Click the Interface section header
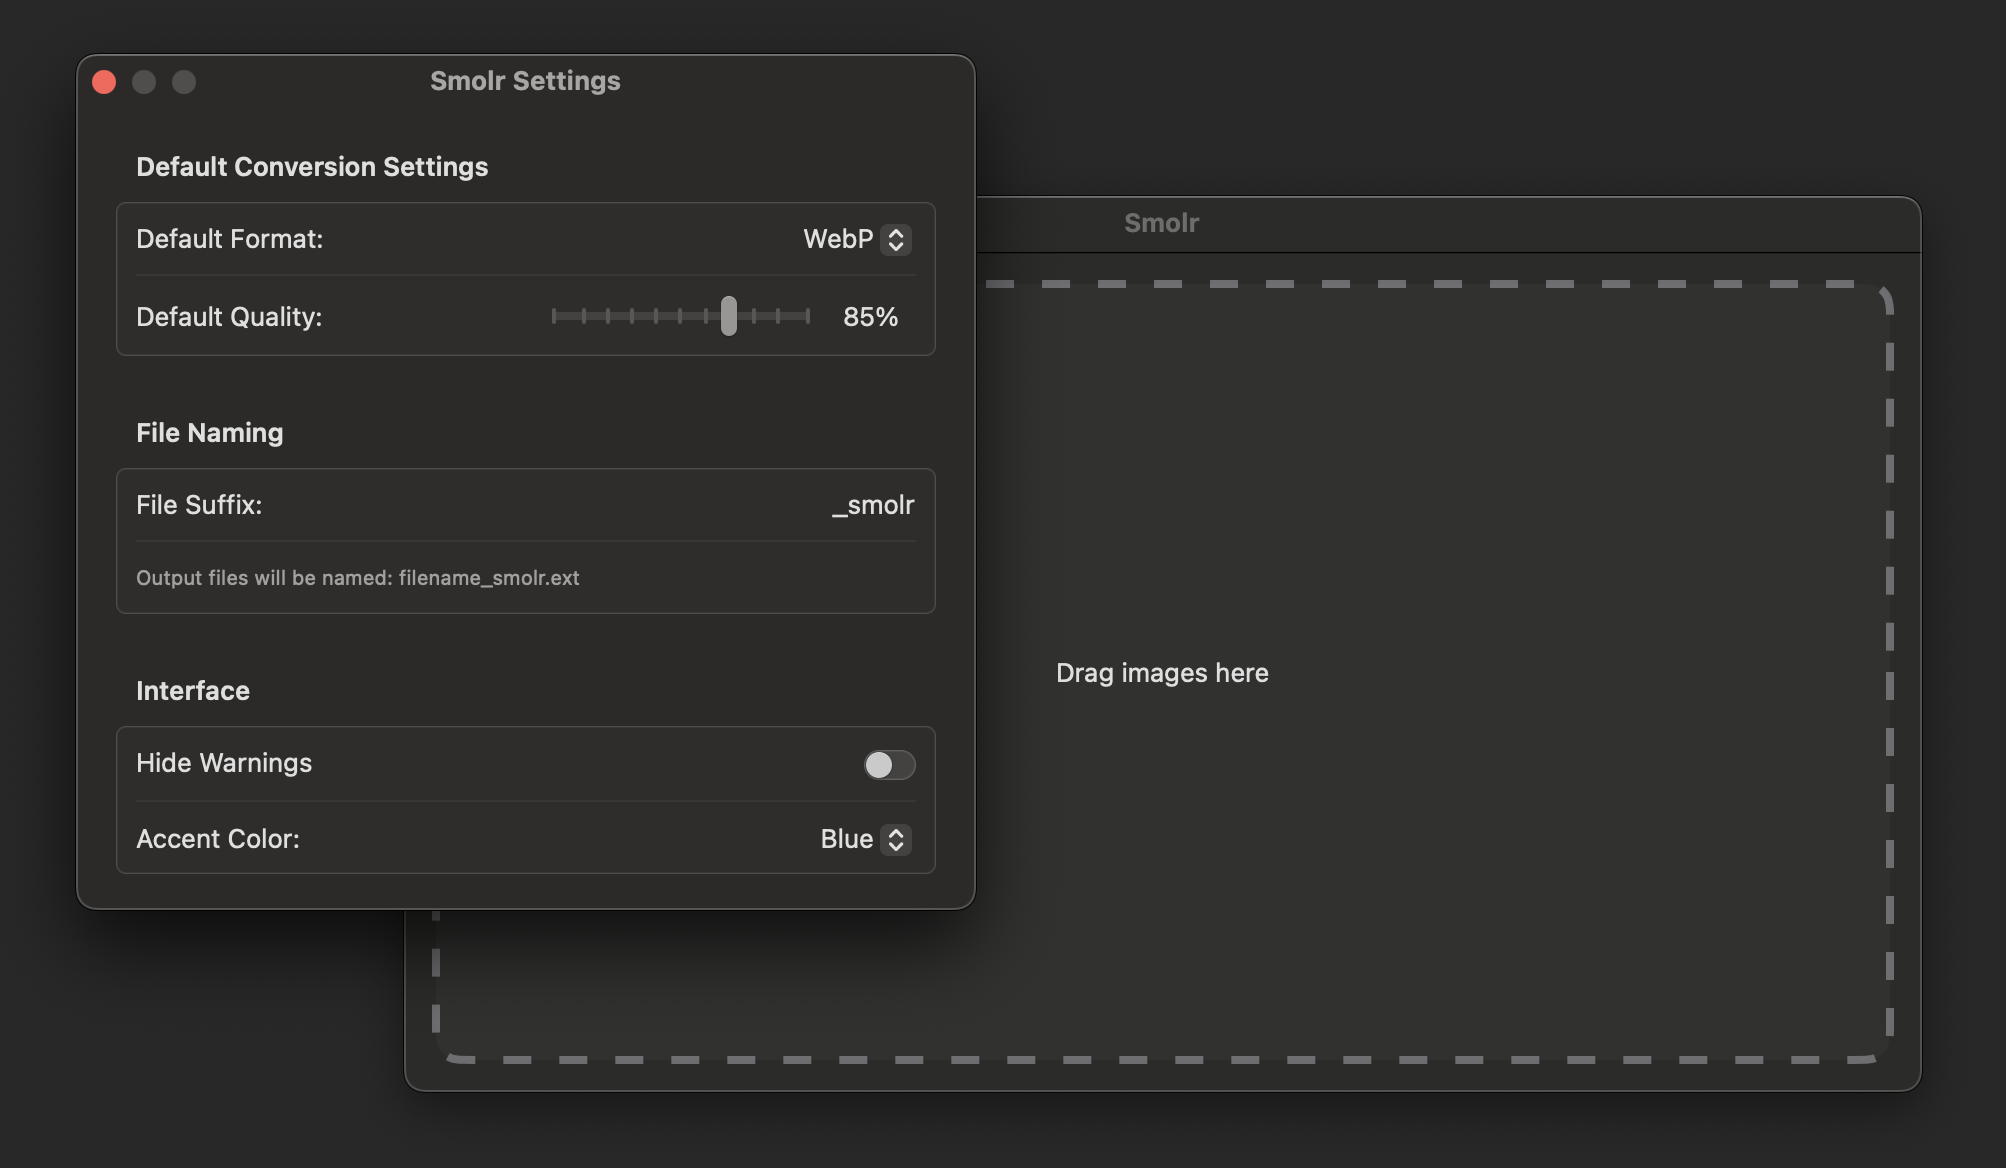 tap(192, 690)
